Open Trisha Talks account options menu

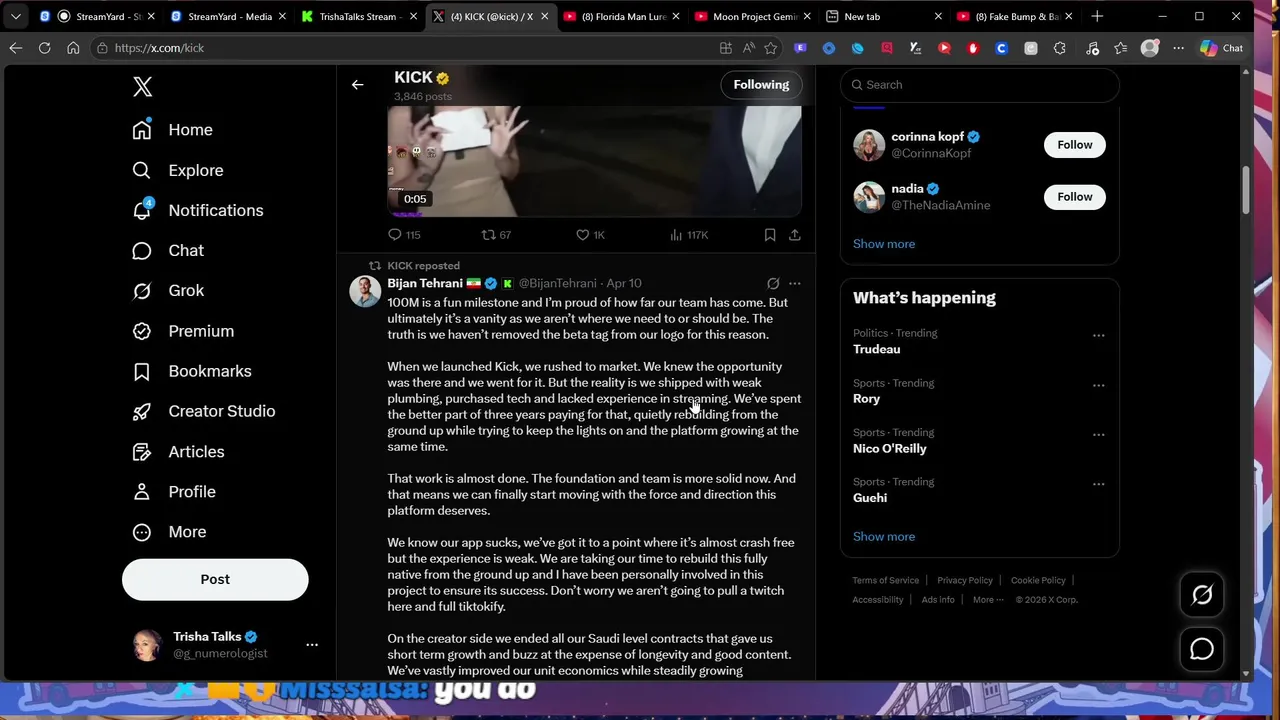312,645
